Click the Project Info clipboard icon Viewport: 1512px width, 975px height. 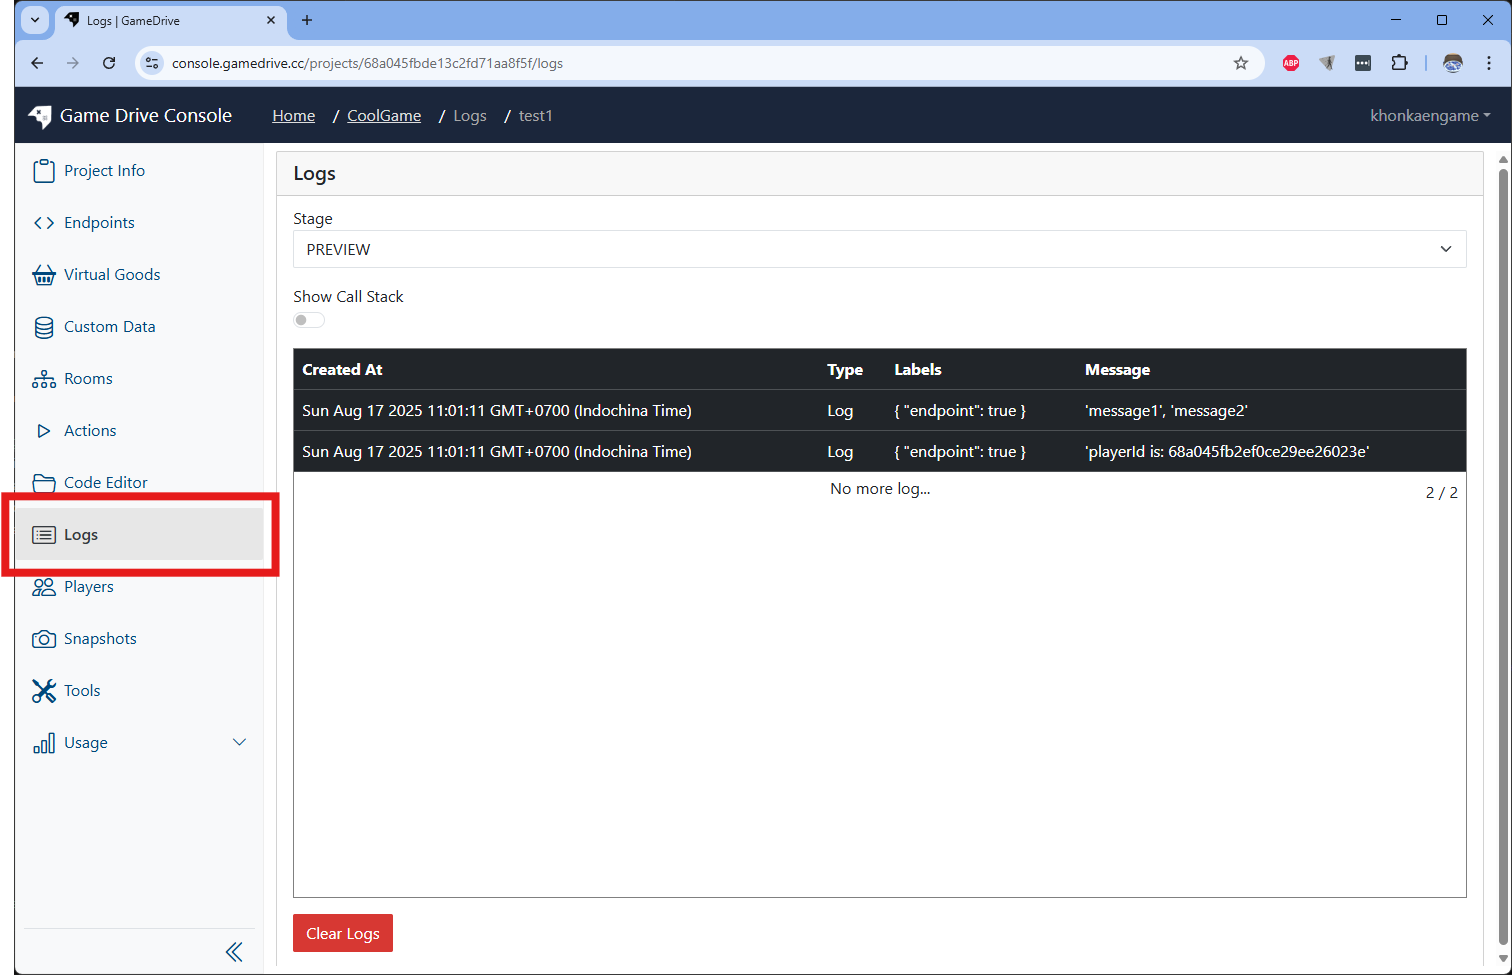pos(44,171)
